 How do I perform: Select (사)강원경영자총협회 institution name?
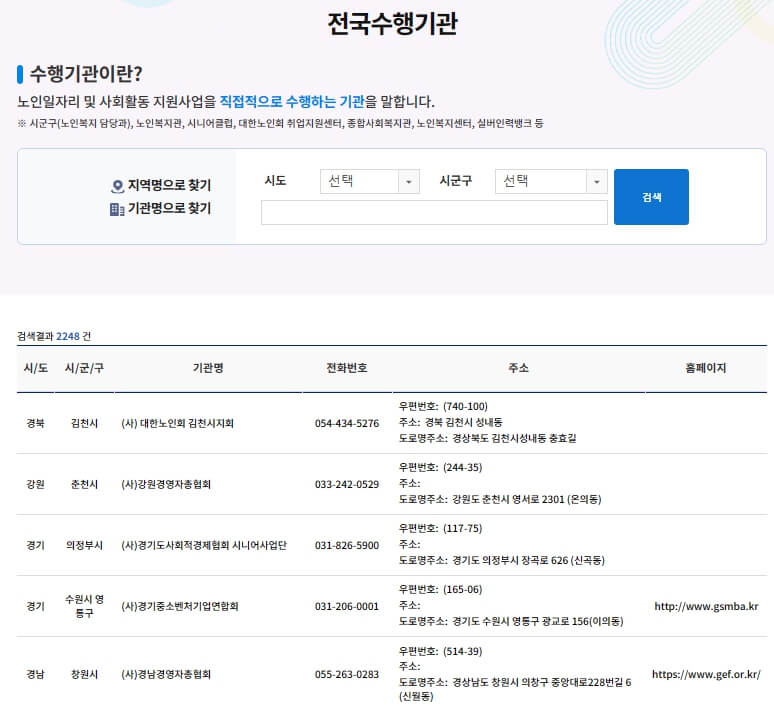tap(166, 484)
